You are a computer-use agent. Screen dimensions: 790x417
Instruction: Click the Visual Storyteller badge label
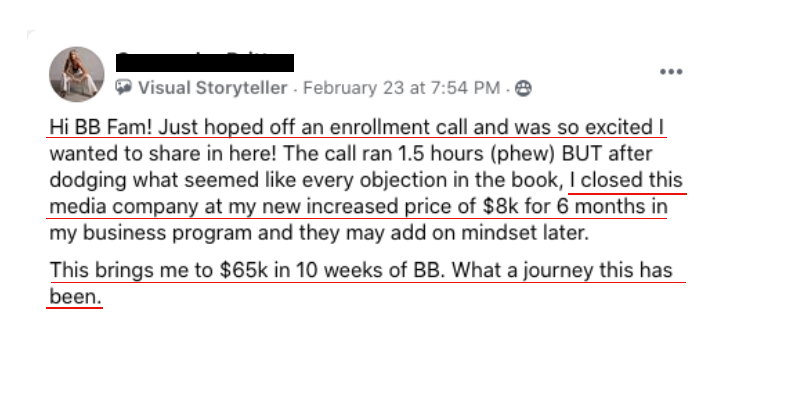213,88
